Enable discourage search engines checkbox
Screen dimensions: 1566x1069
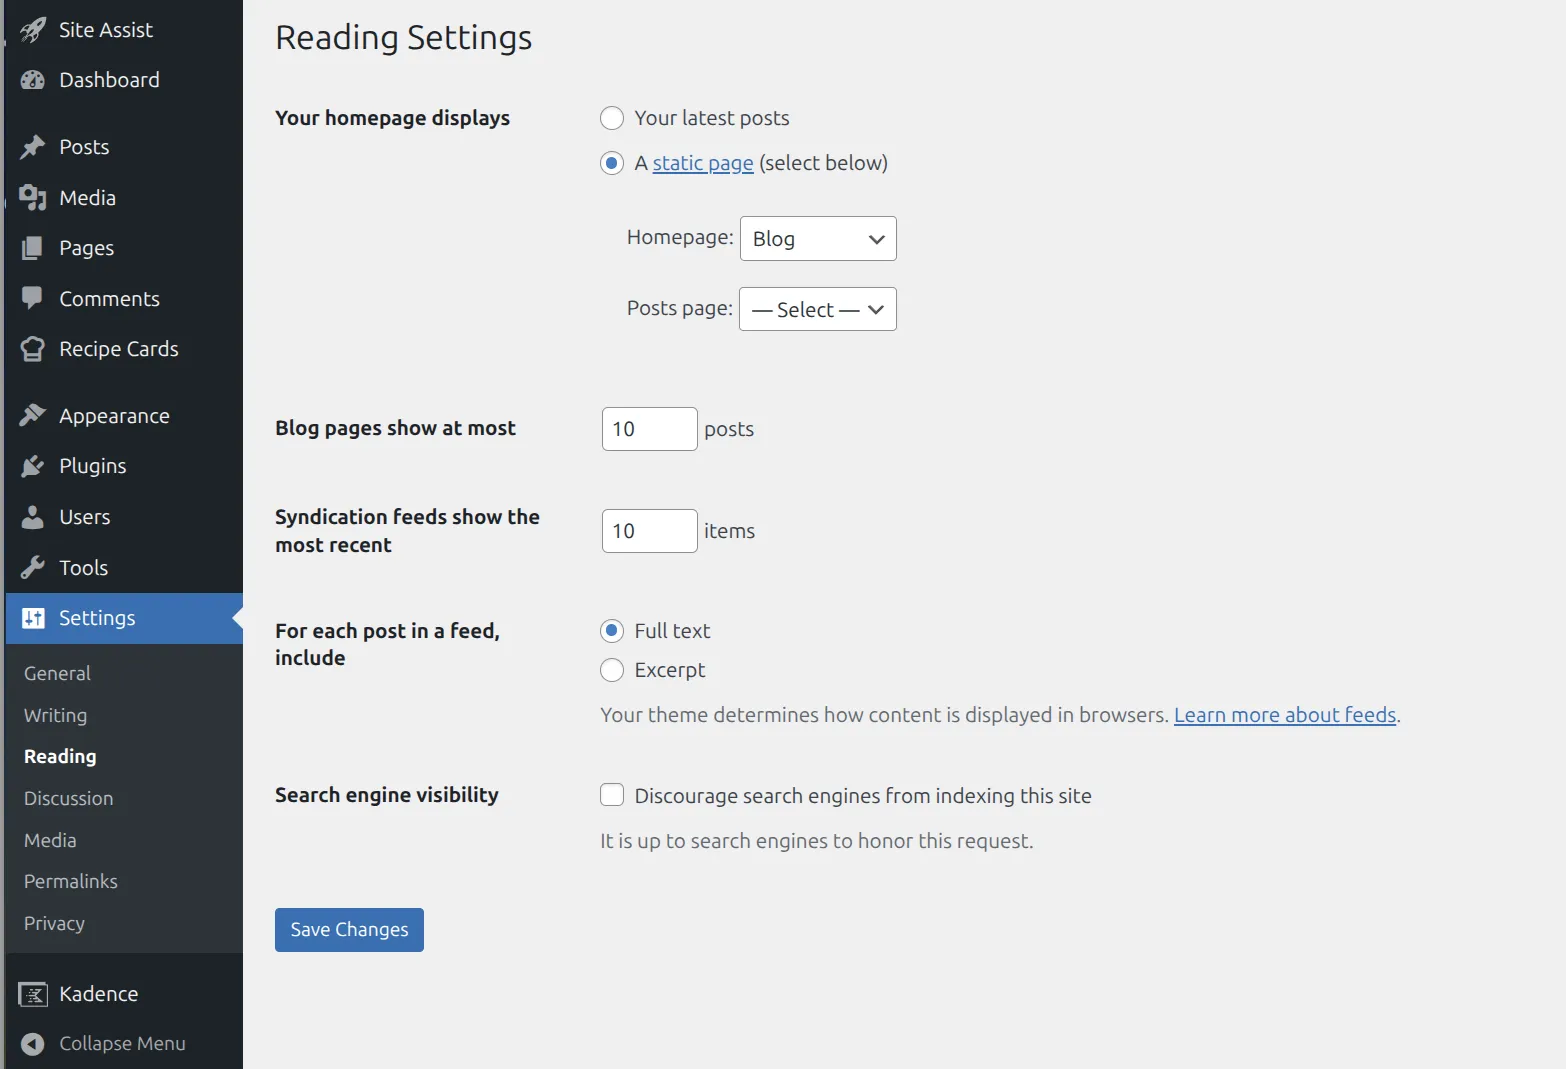612,795
